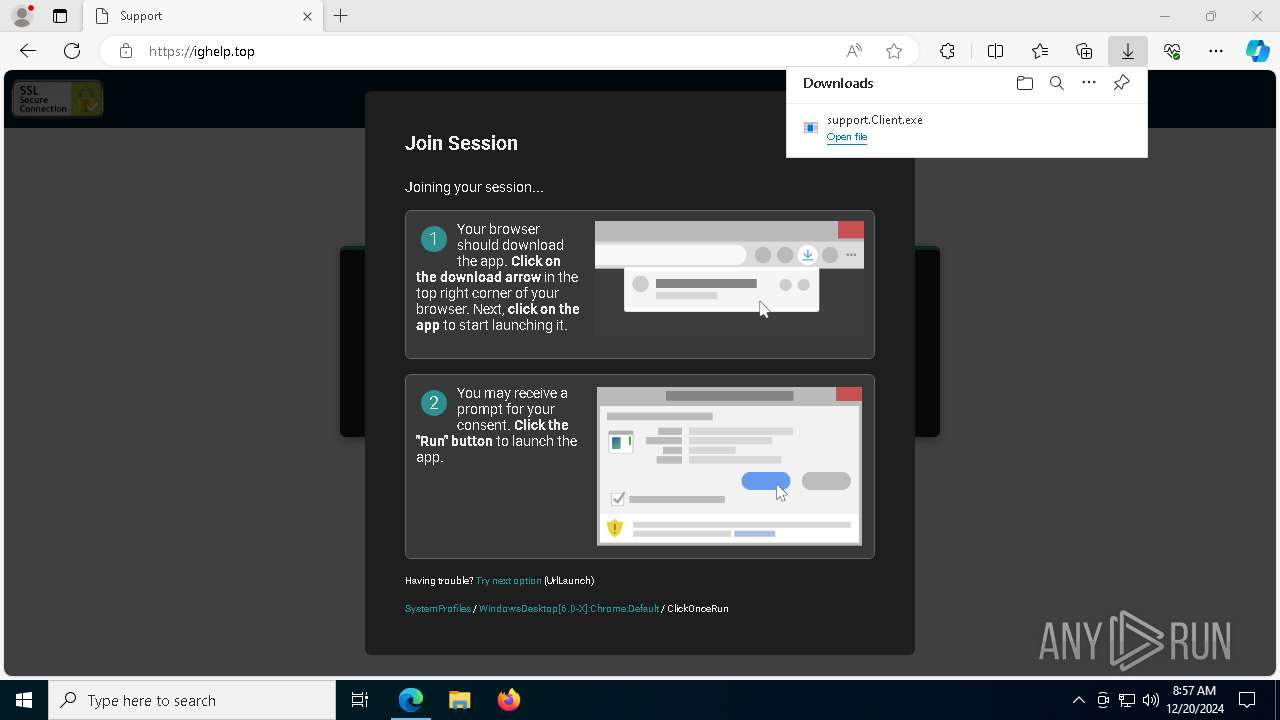Refresh the current page

click(x=72, y=51)
